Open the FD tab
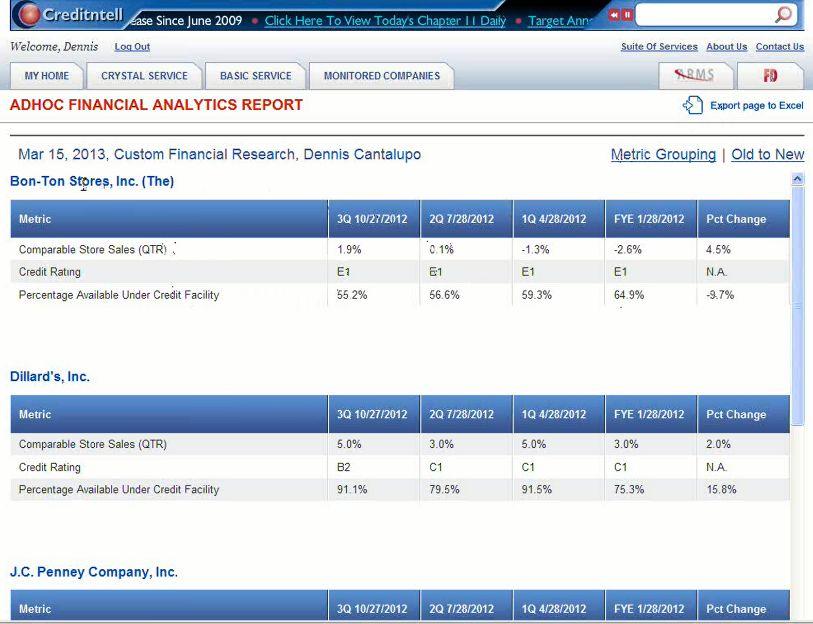 [x=770, y=76]
